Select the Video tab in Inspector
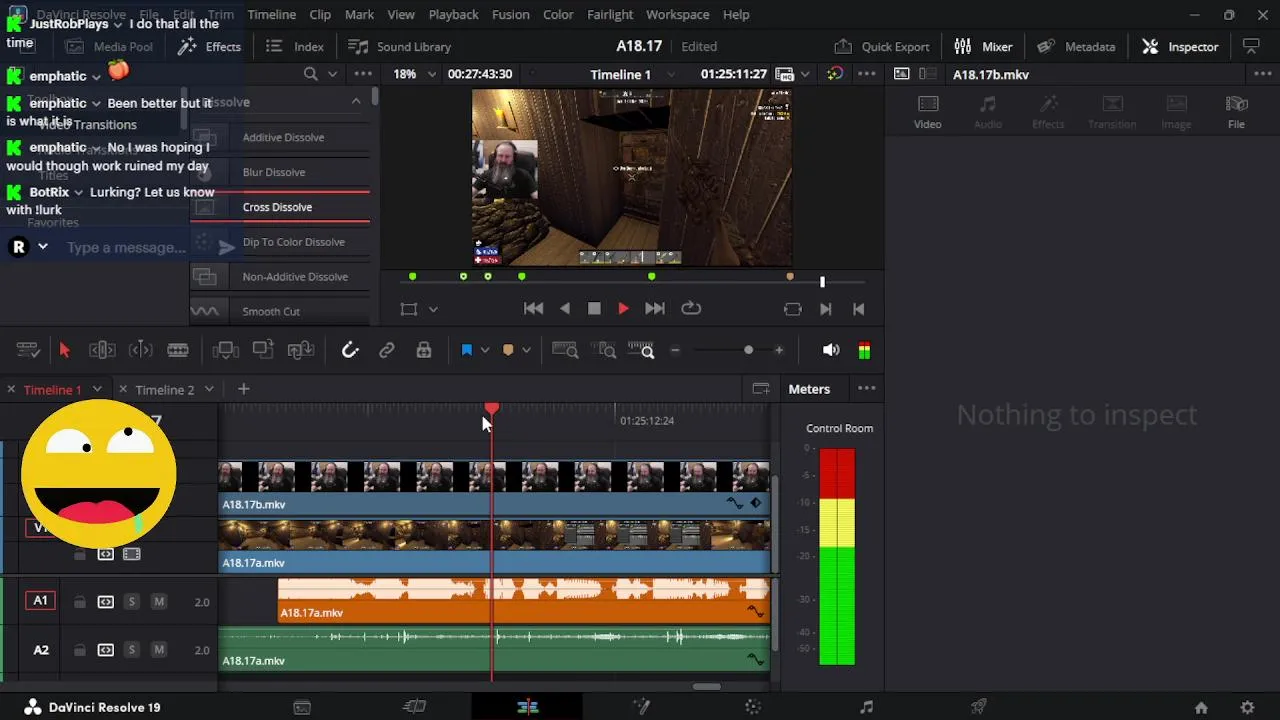Viewport: 1280px width, 720px height. [x=928, y=112]
